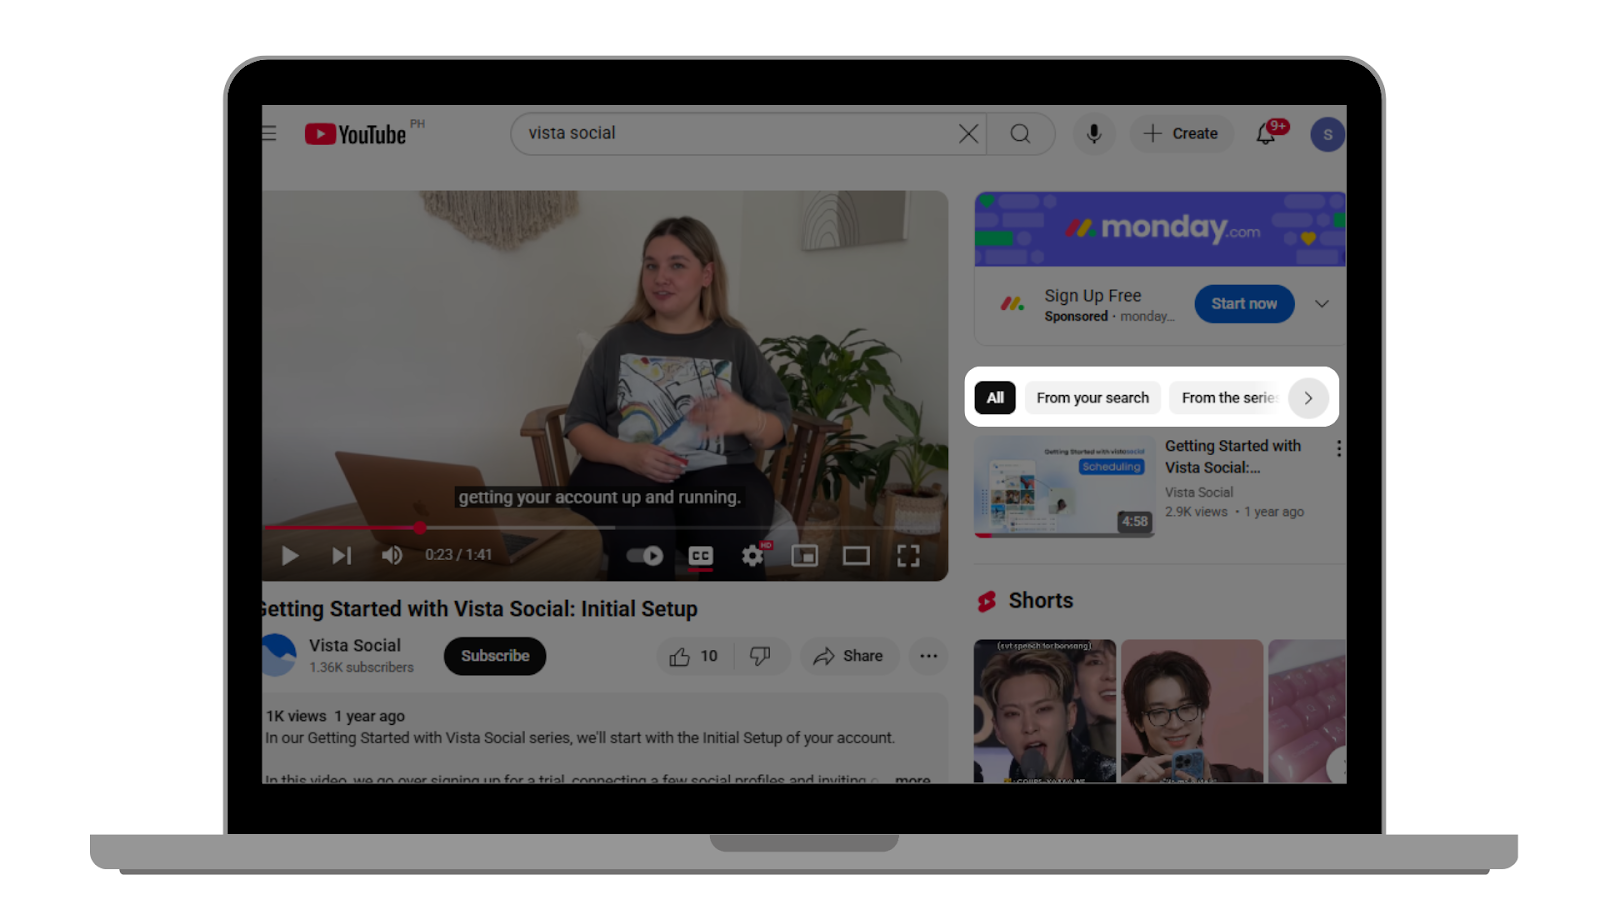Go to YouTube home via logo

pos(355,134)
